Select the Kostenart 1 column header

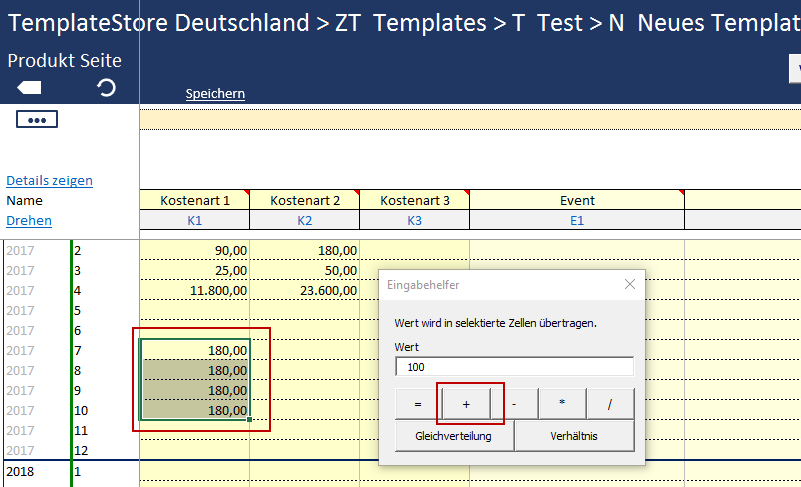[x=194, y=200]
